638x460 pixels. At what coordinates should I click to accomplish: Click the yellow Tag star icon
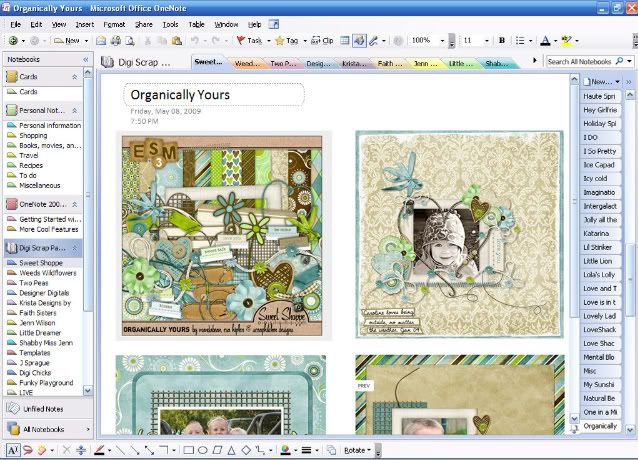(280, 40)
